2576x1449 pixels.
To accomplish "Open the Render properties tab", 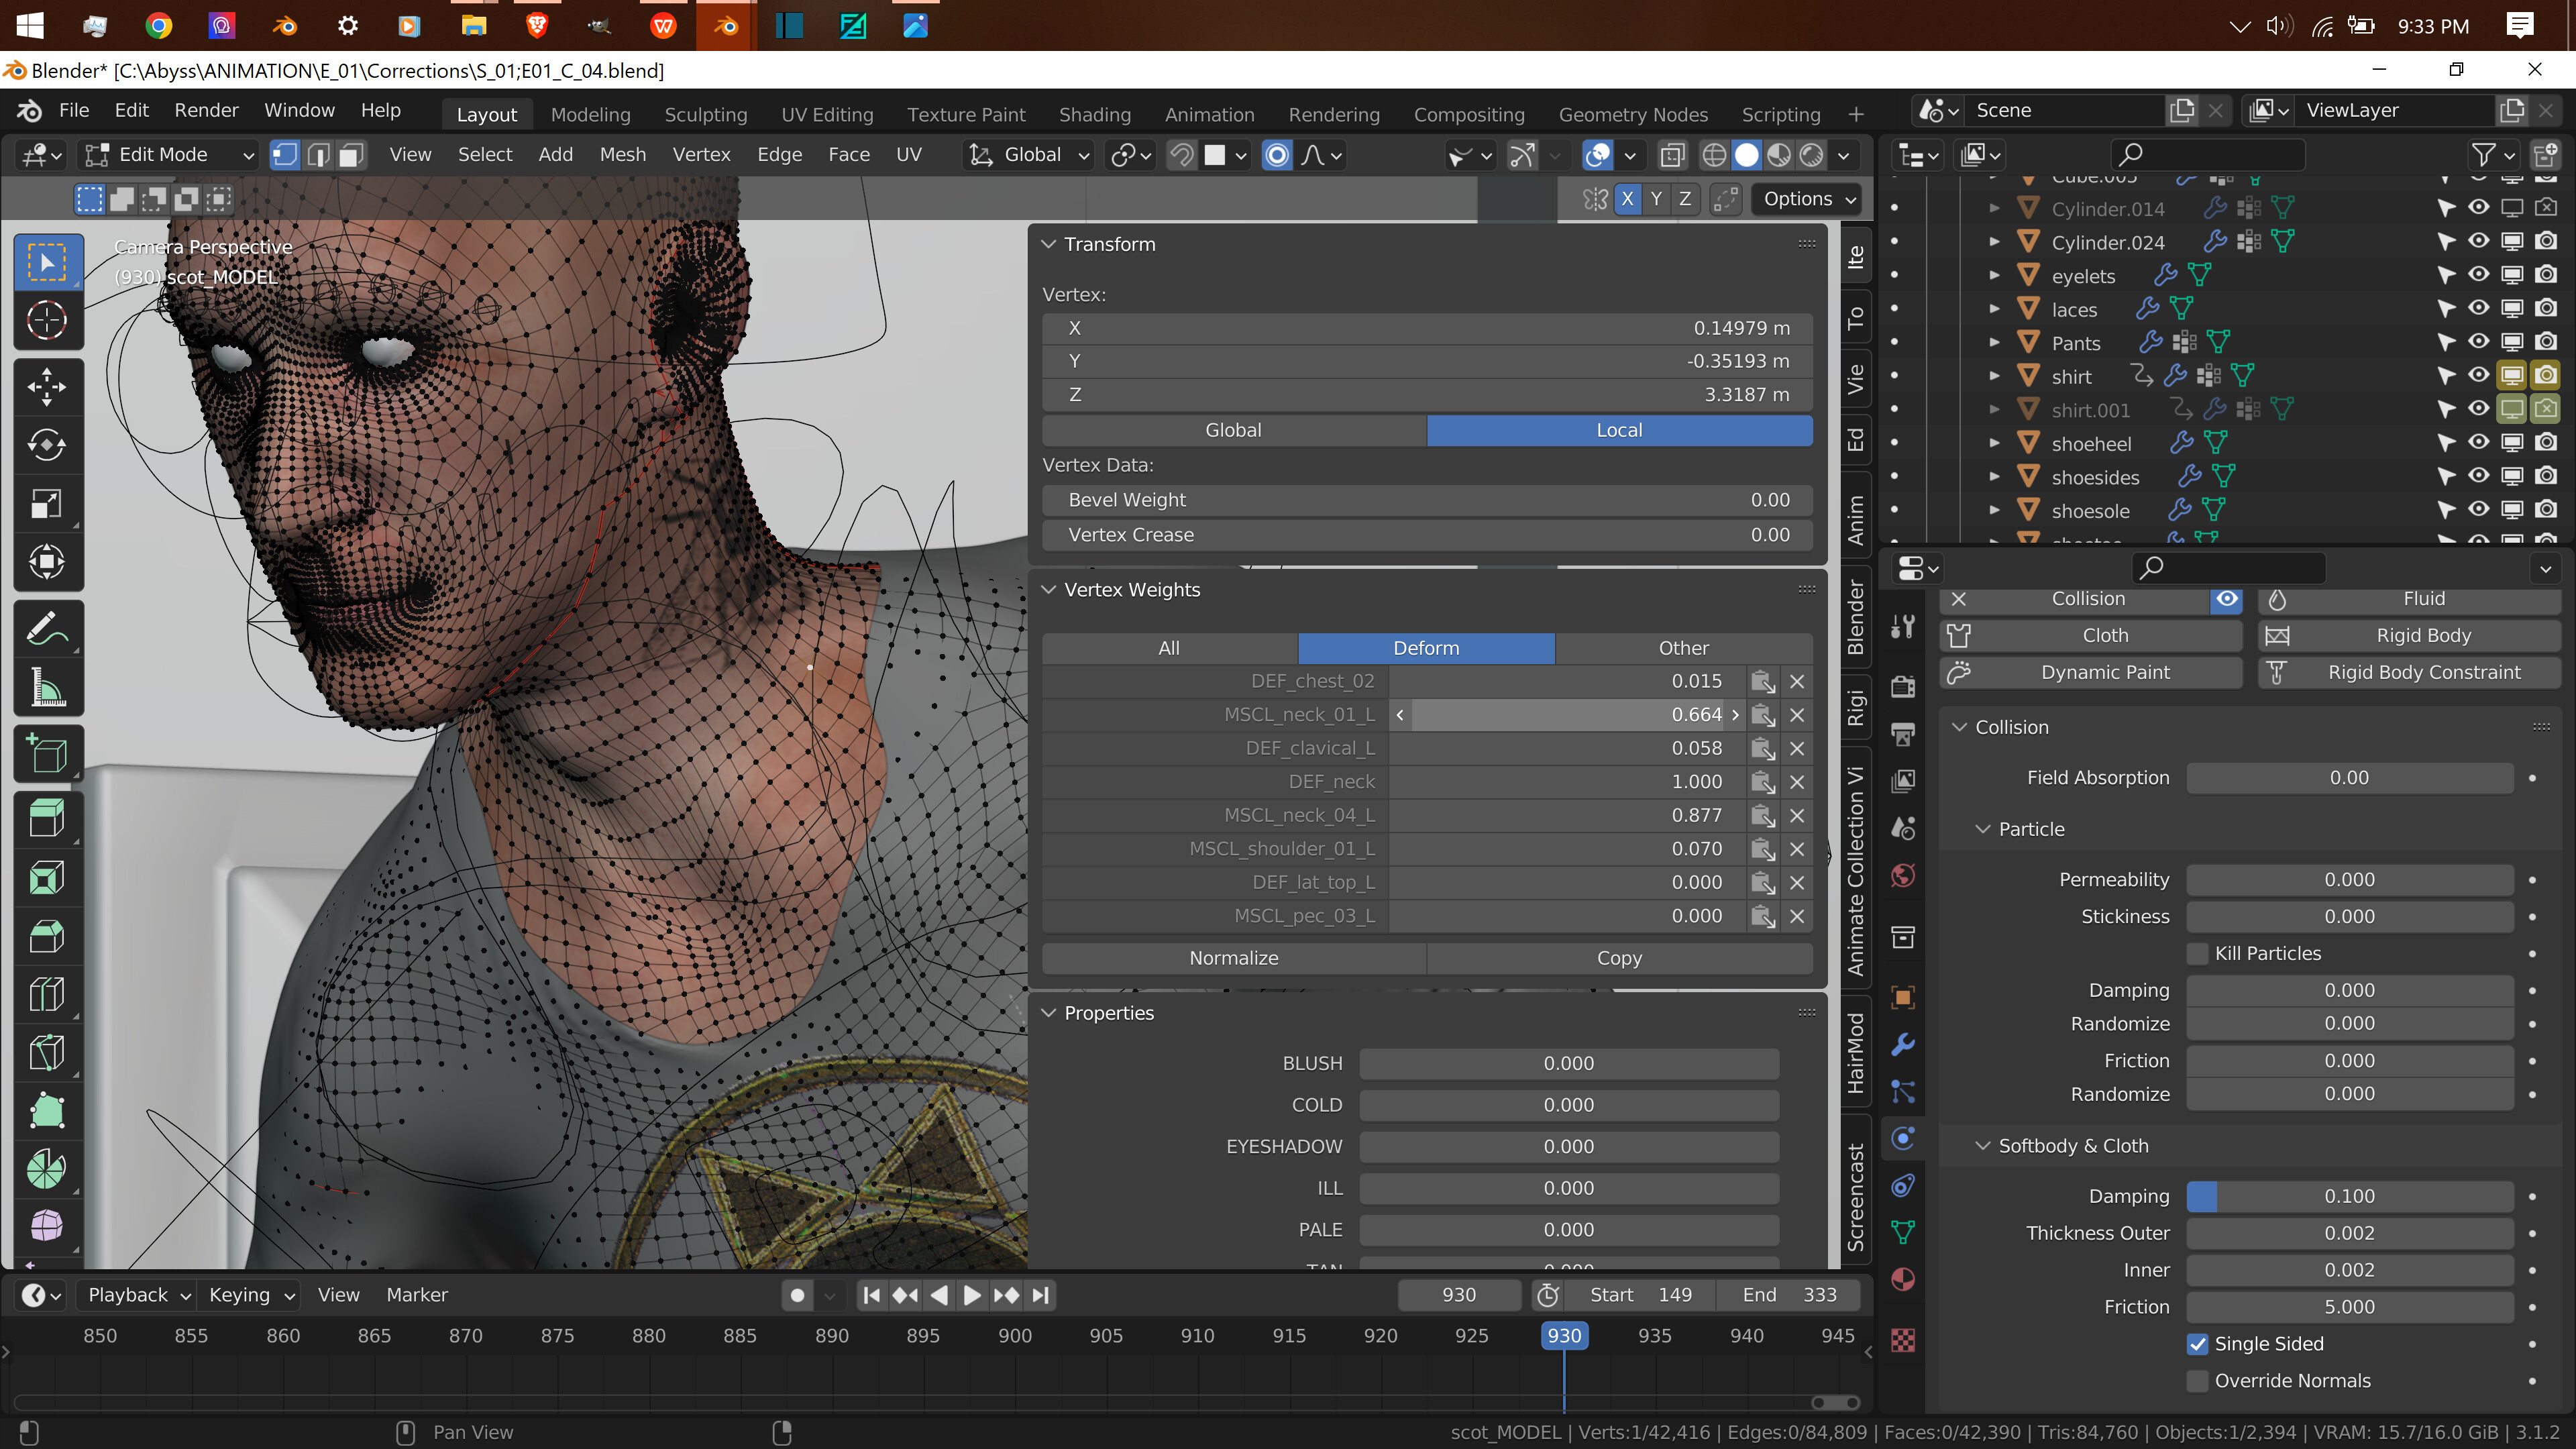I will pyautogui.click(x=1903, y=686).
